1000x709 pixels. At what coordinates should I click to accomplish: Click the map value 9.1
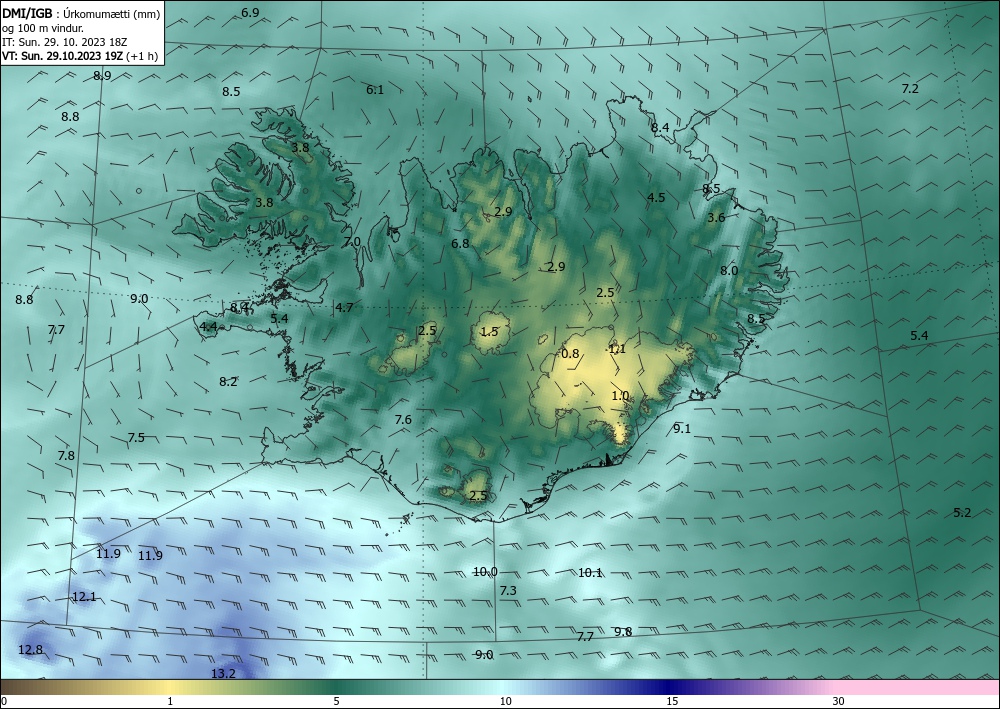click(x=682, y=428)
